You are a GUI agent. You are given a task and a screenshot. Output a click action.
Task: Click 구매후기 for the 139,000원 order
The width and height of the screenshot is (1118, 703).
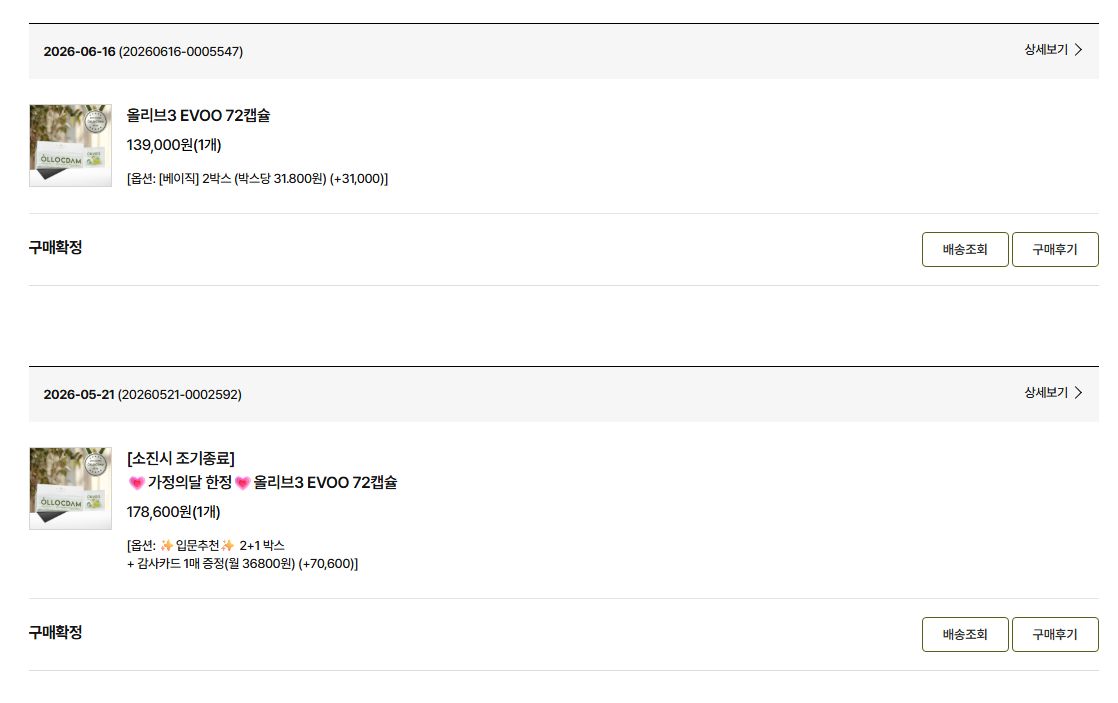(x=1055, y=250)
